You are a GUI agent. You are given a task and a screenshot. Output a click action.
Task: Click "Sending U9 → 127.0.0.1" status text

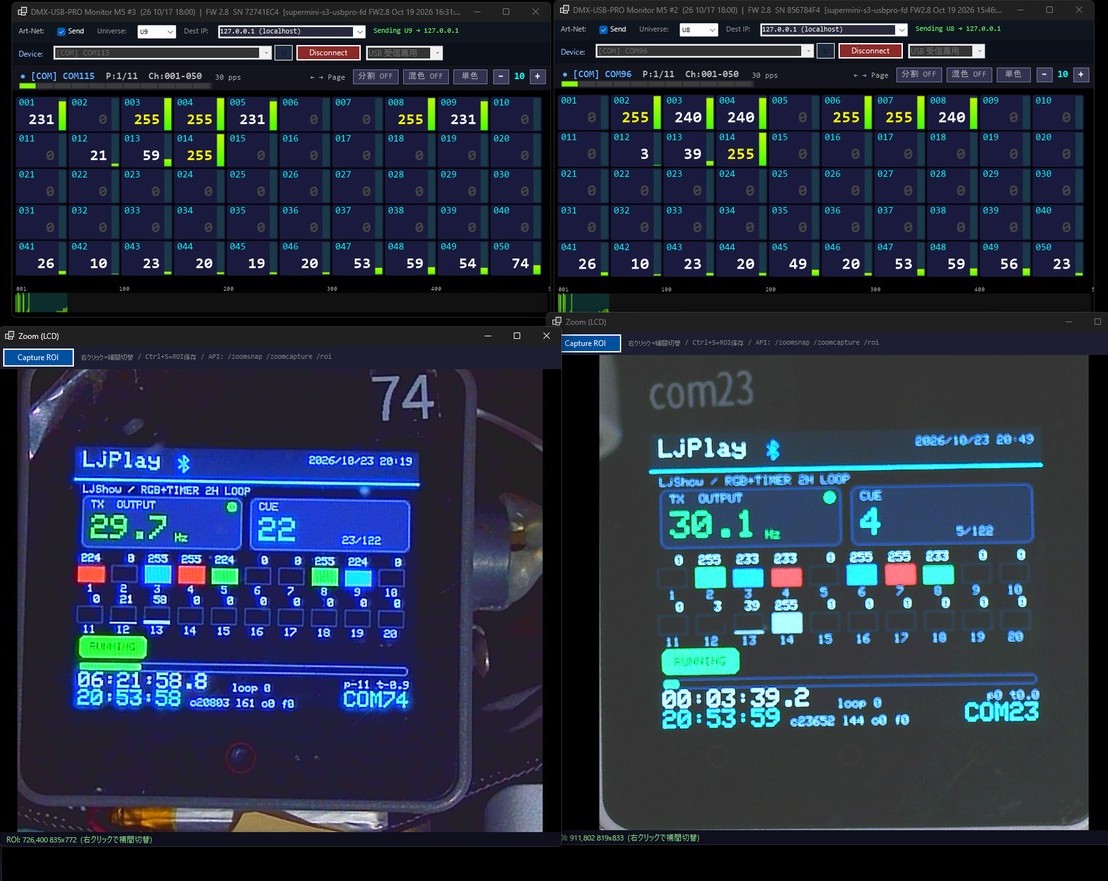click(x=416, y=31)
